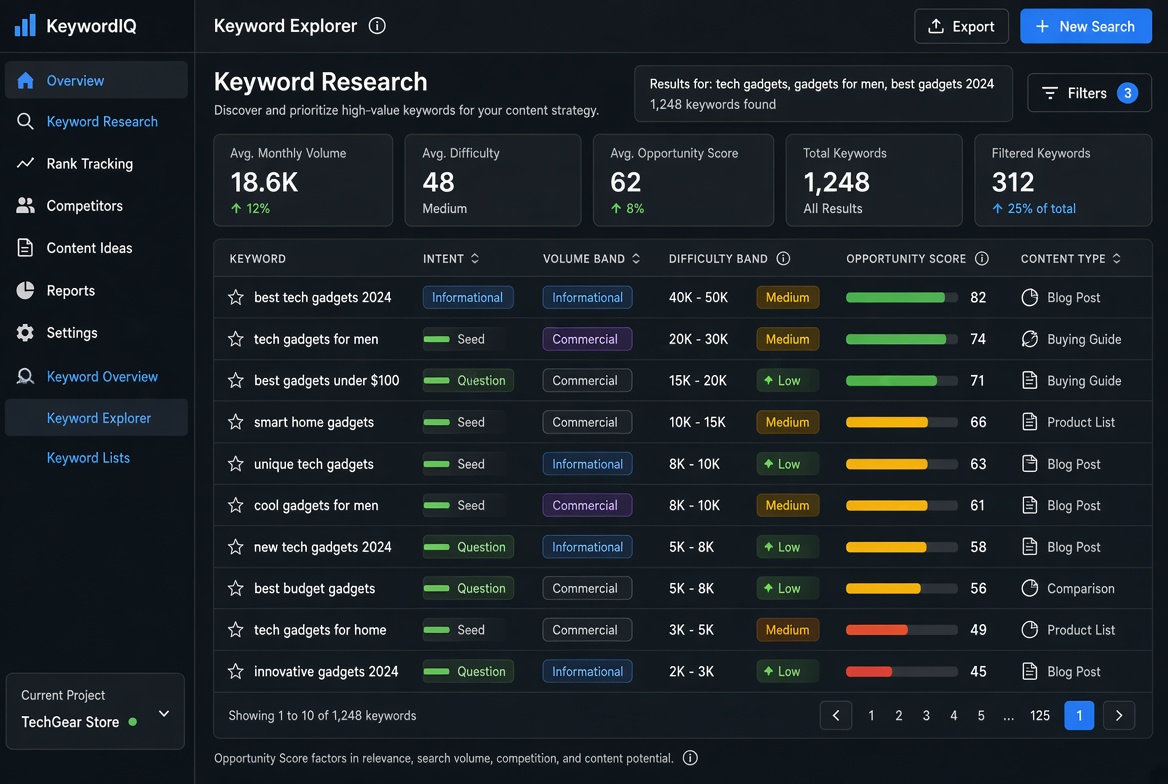Click the Avg. Opportunity Score card

[683, 180]
